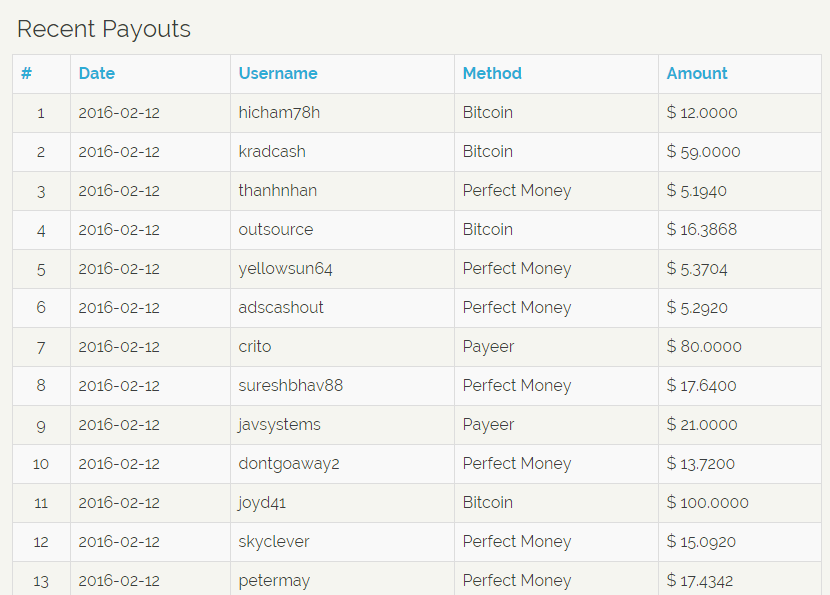
Task: Click date 2016-02-12 in hicham78h row
Action: [x=119, y=113]
